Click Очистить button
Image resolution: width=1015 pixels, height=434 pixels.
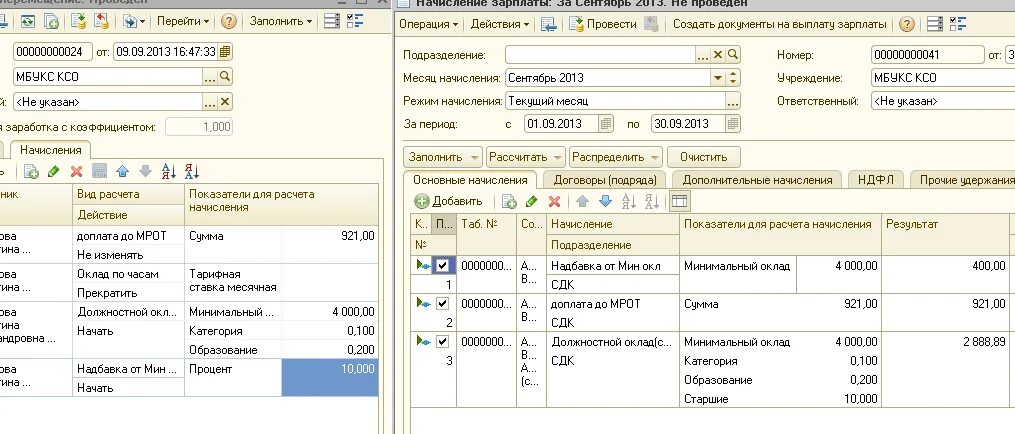704,157
